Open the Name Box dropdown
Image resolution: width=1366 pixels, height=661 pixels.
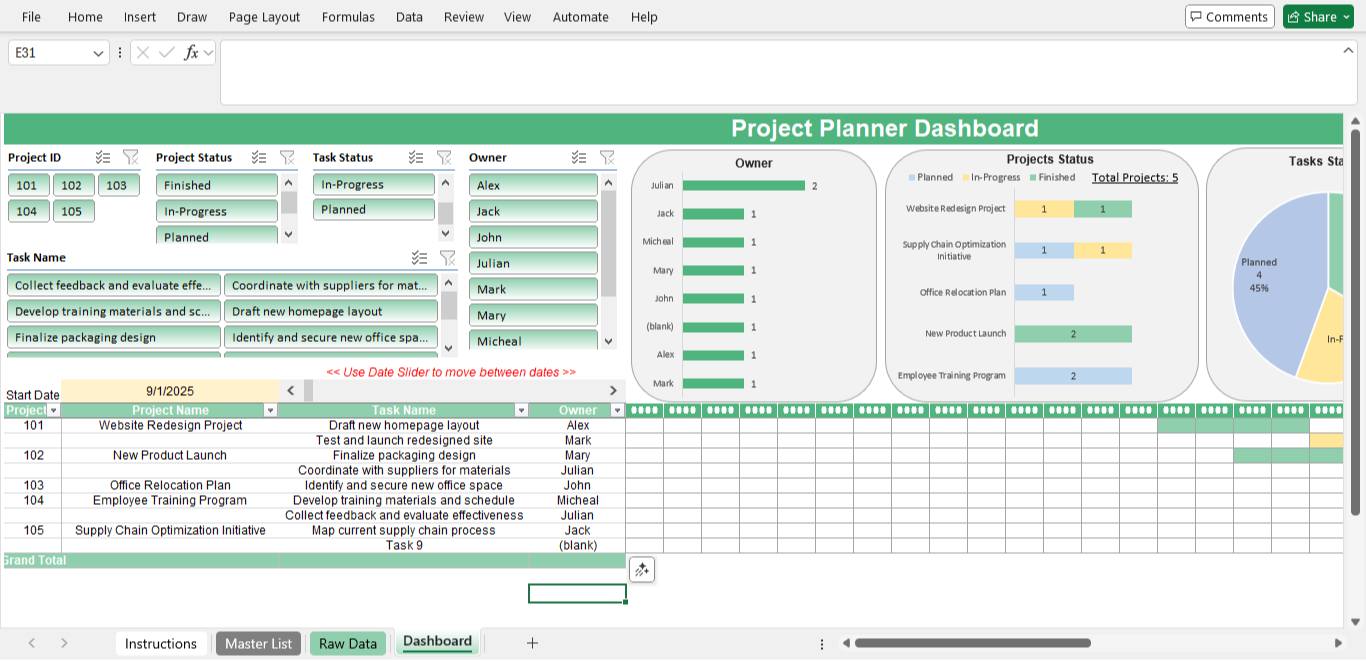coord(96,52)
